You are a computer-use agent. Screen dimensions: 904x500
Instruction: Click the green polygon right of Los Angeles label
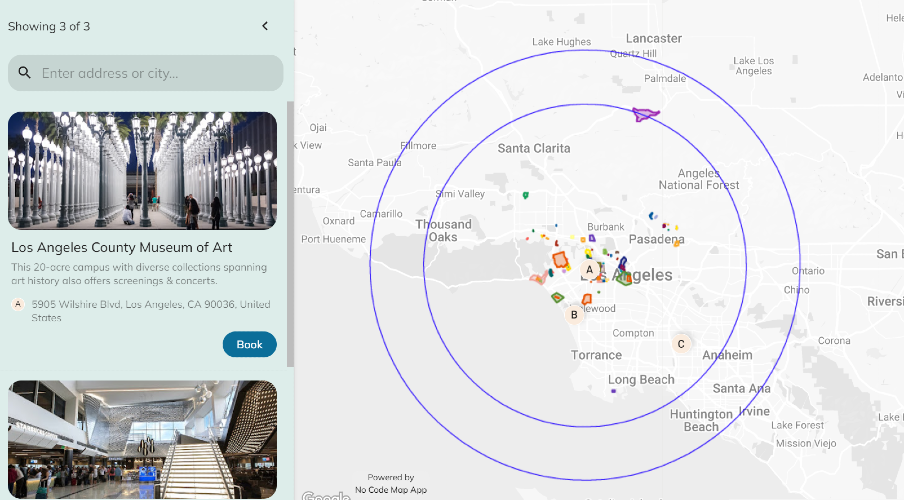[623, 279]
